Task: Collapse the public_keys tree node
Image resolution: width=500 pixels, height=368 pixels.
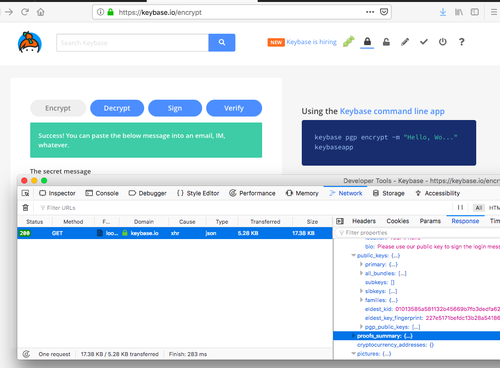Action: click(353, 255)
